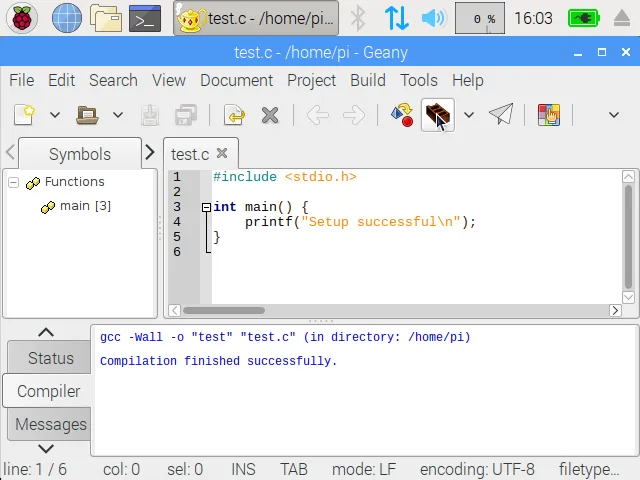This screenshot has width=640, height=480.
Task: Open the color chooser icon
Action: 549,115
